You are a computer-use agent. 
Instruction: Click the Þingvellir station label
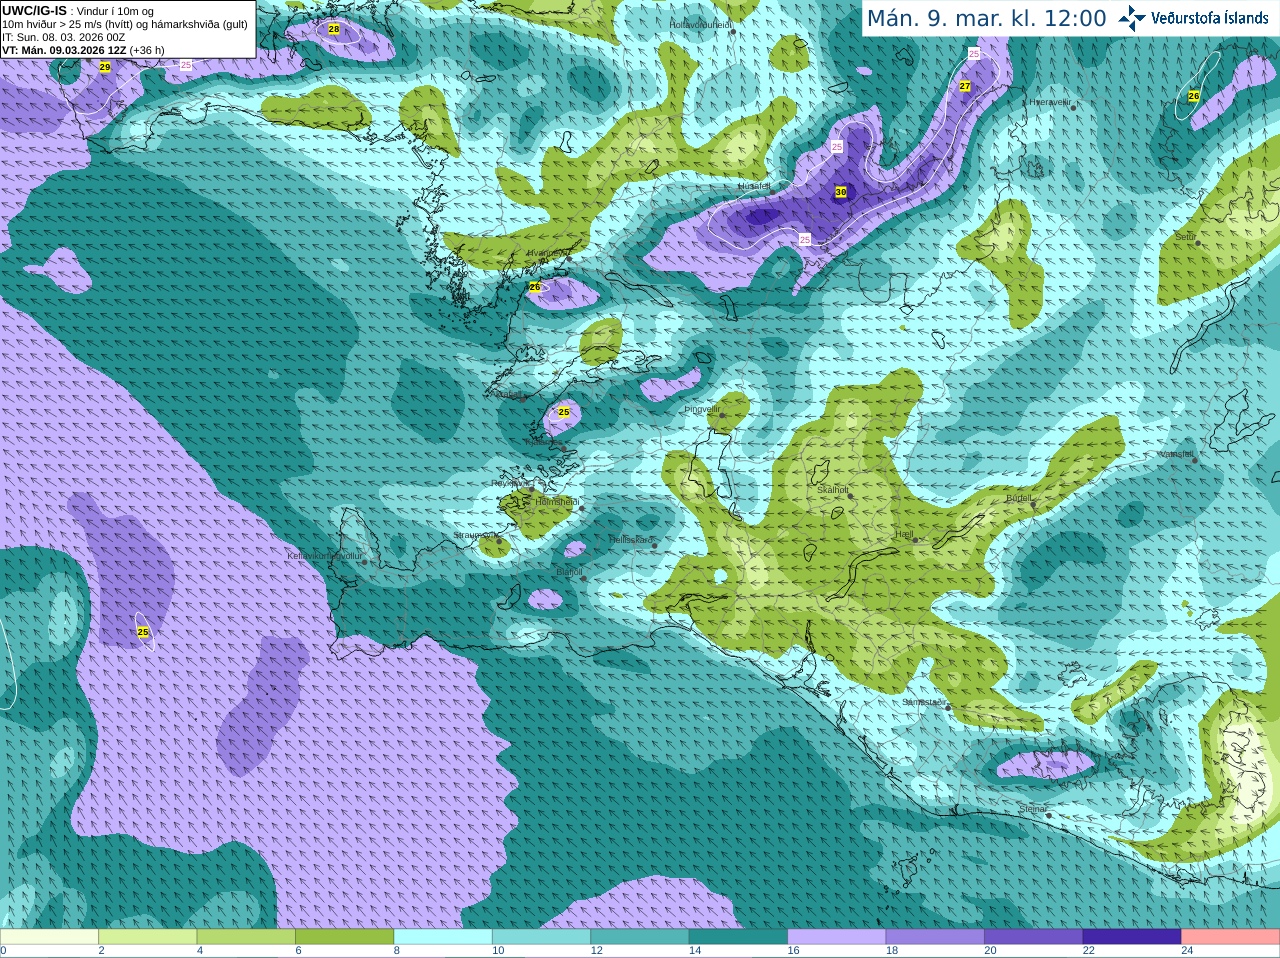click(702, 409)
